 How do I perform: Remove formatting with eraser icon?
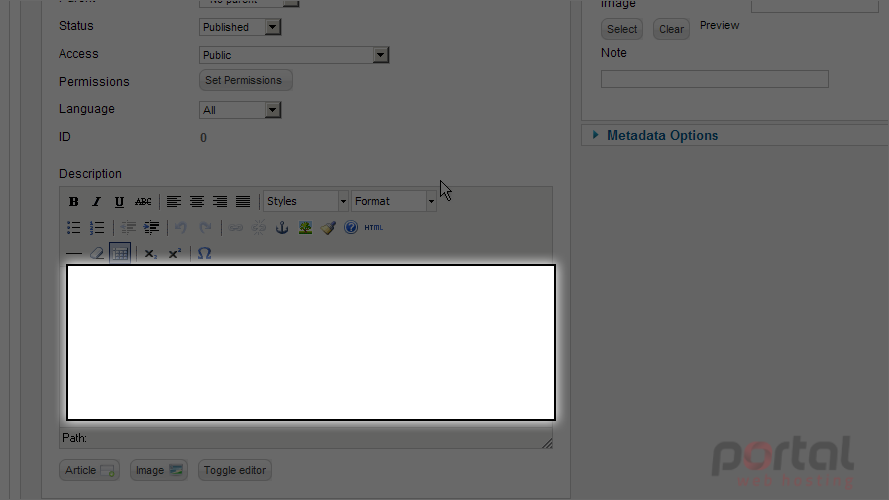(x=97, y=253)
